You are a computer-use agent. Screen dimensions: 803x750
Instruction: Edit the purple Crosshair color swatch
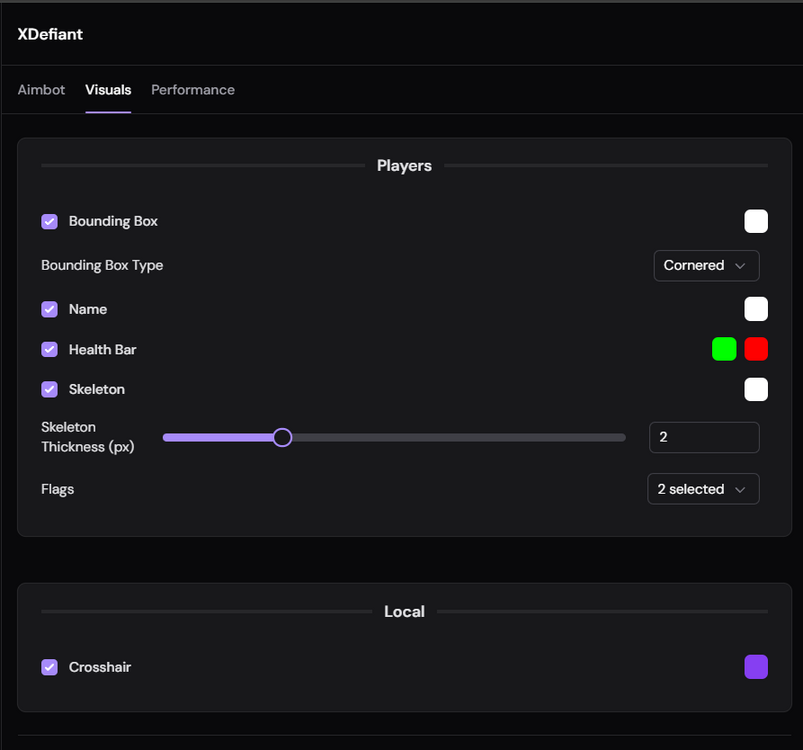point(756,667)
